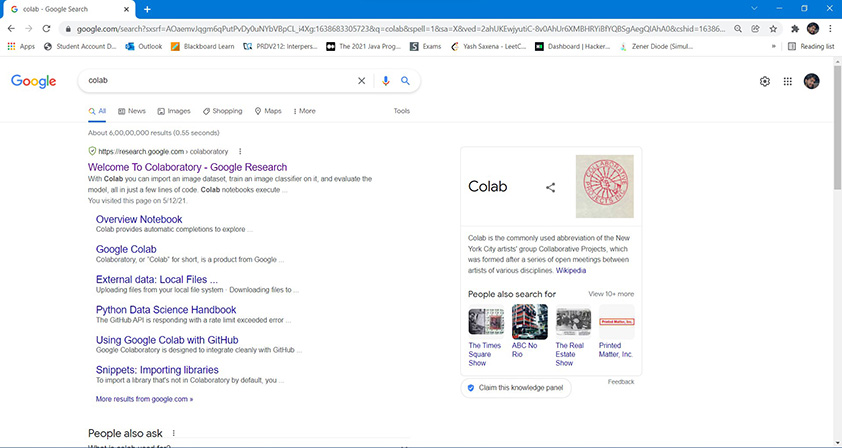Click the forward navigation arrow
This screenshot has height=448, width=842.
(x=29, y=28)
